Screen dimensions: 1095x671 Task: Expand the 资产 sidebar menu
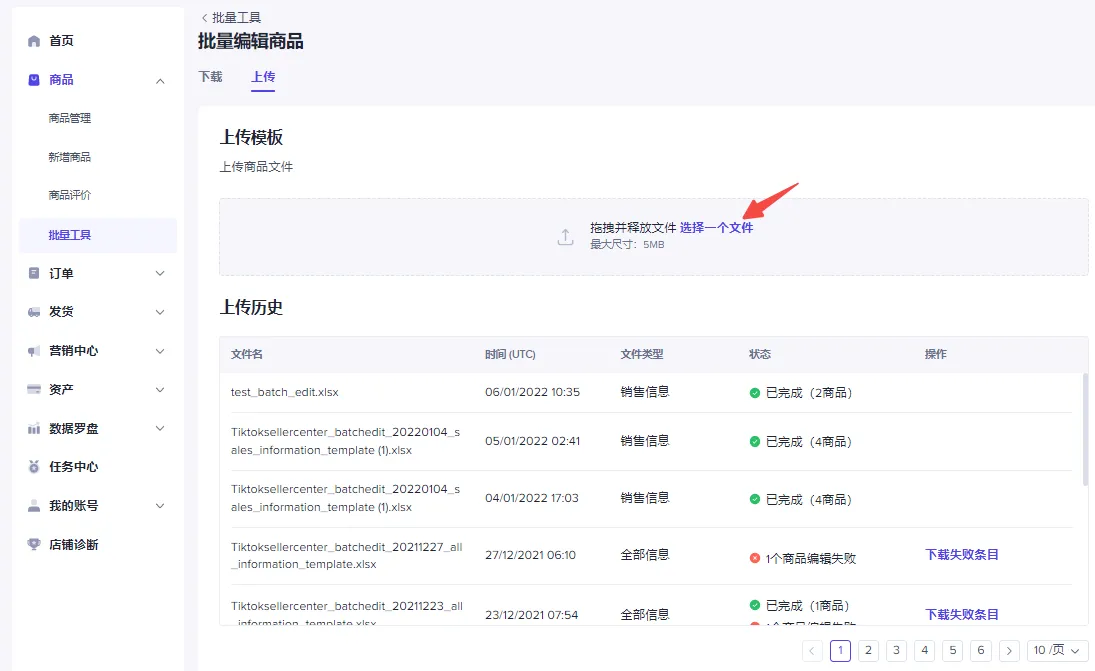point(159,389)
